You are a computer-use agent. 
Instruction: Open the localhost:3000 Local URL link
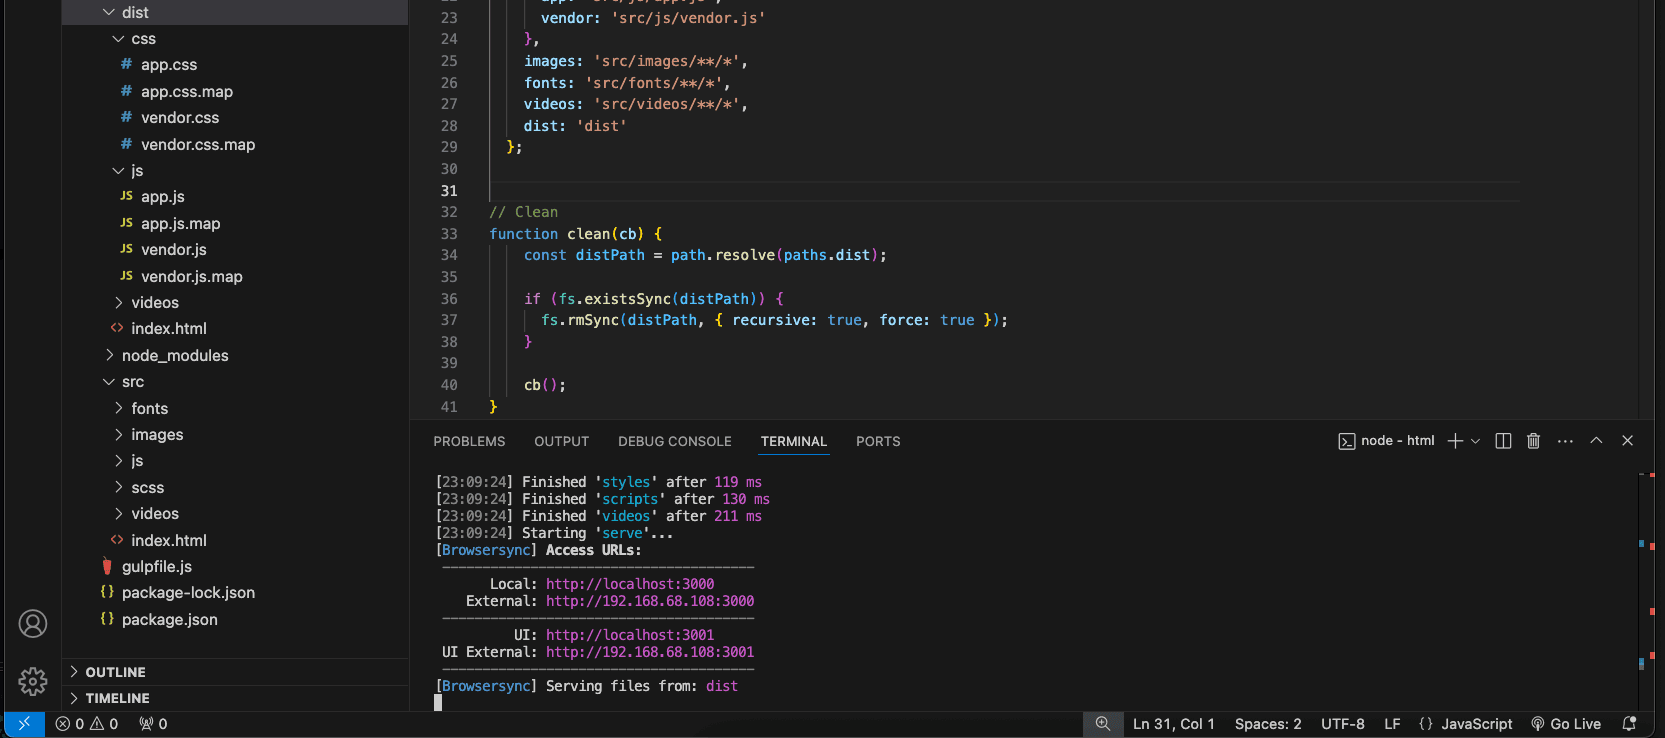629,584
